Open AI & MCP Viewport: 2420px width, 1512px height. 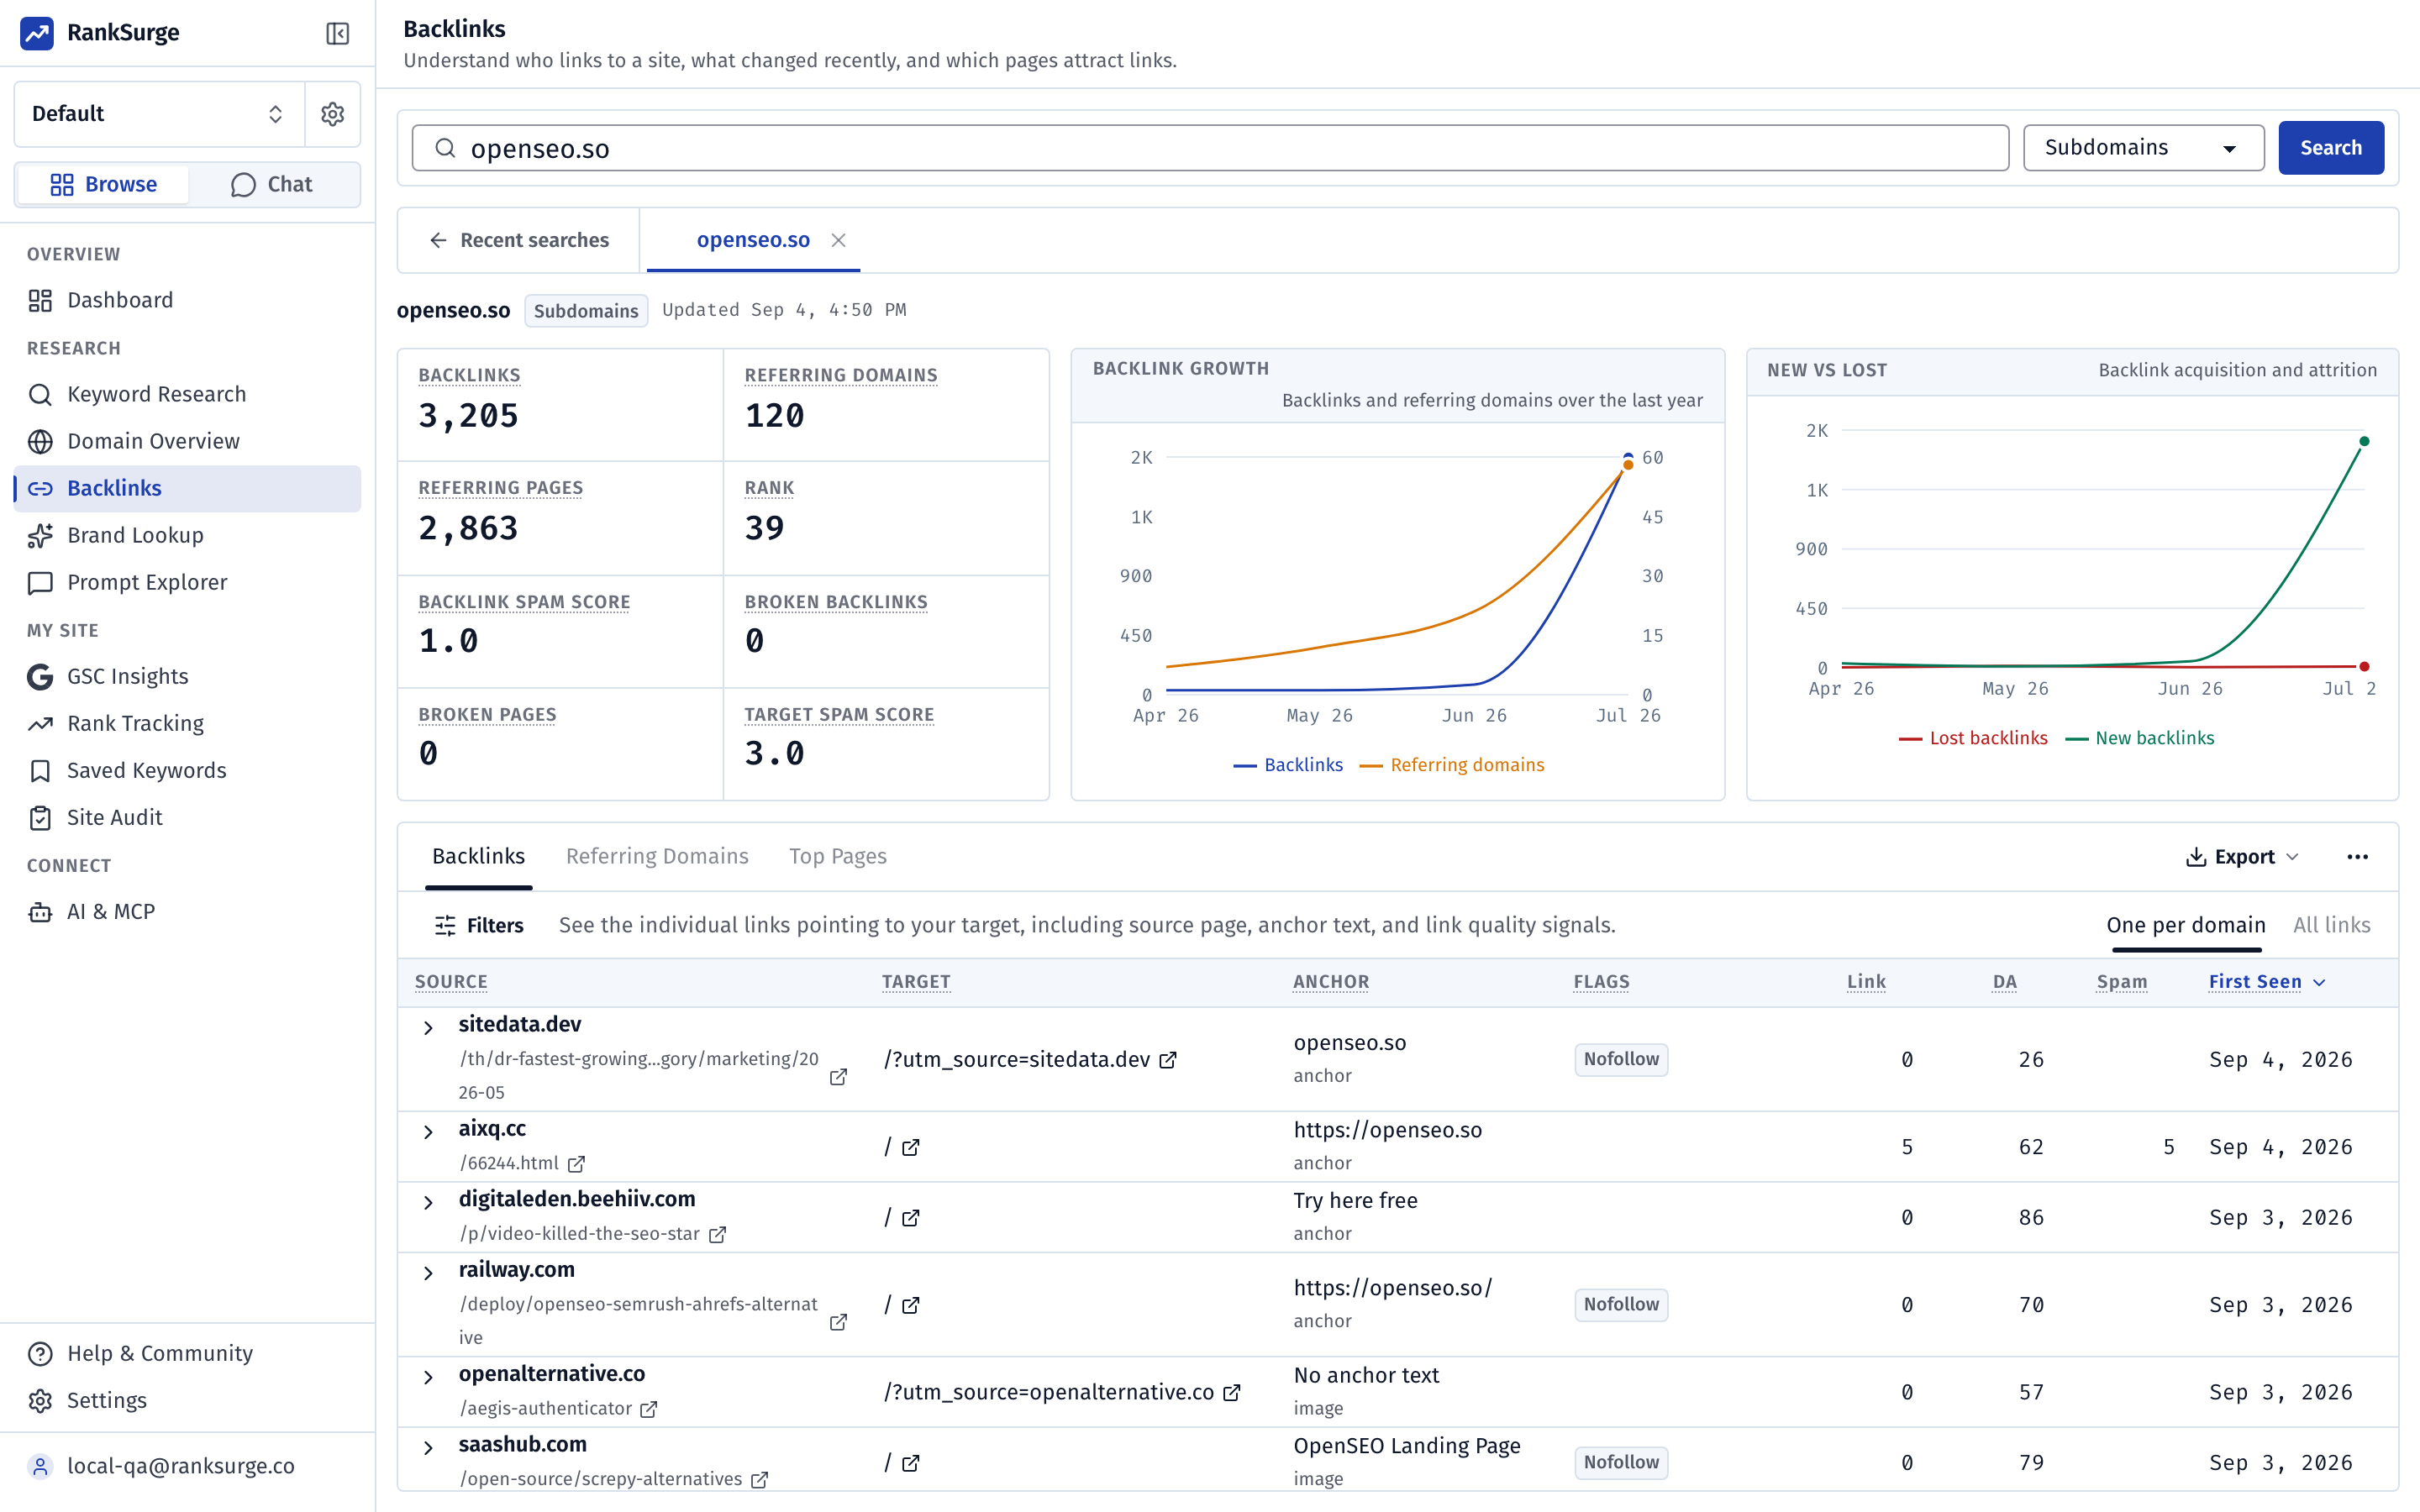point(187,911)
